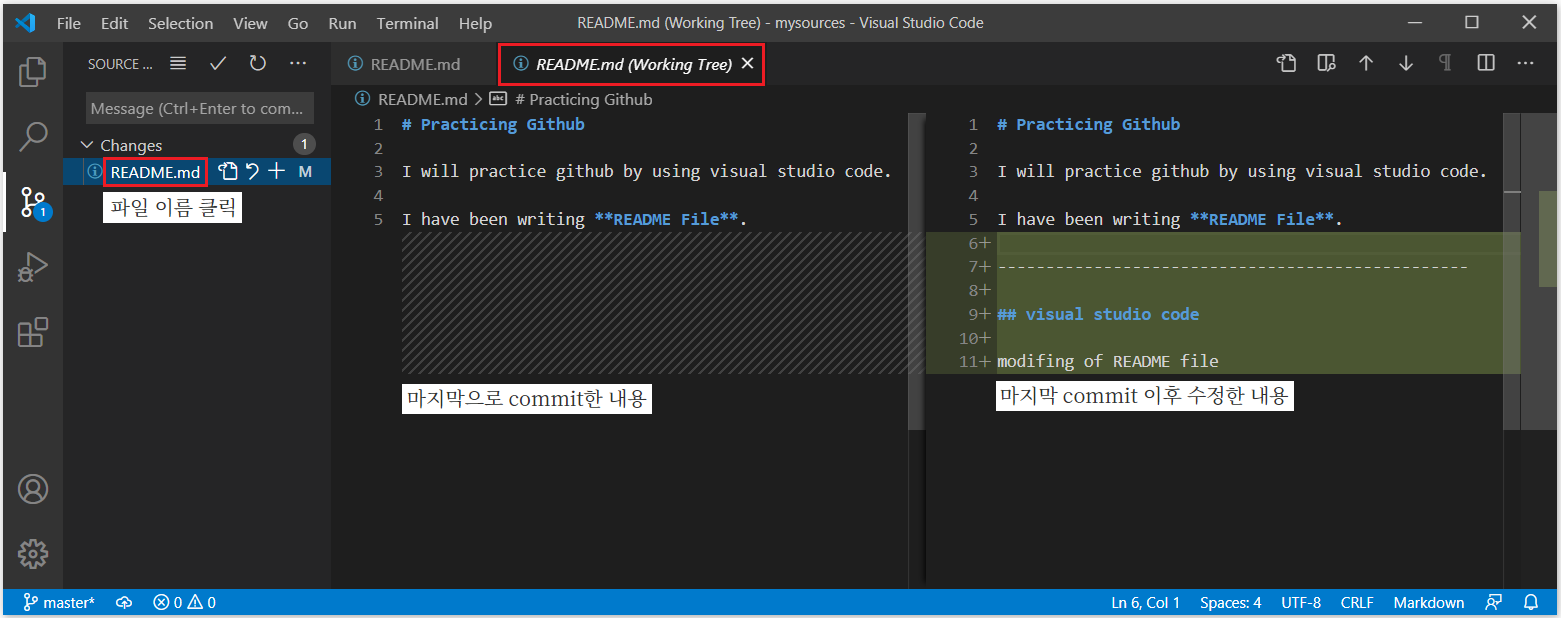Screen dimensions: 1561x618
Task: Click '# Practicing Github' heading in left editor
Action: pos(493,125)
